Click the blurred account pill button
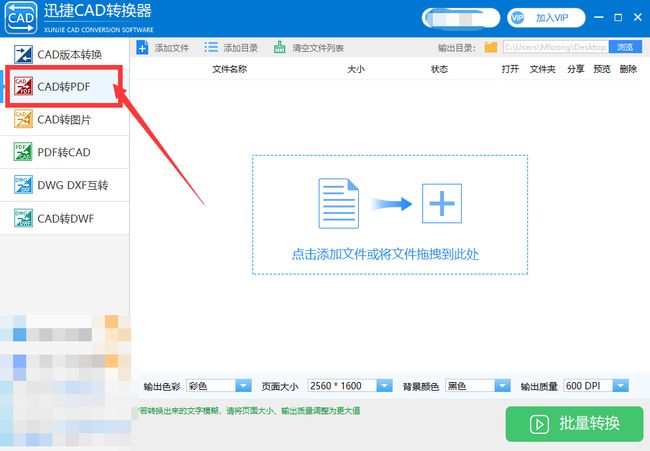This screenshot has height=451, width=650. pyautogui.click(x=461, y=18)
